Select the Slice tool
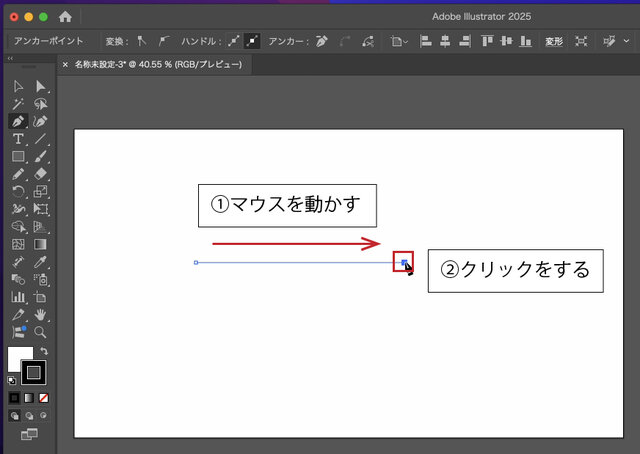This screenshot has width=640, height=454. [x=18, y=314]
